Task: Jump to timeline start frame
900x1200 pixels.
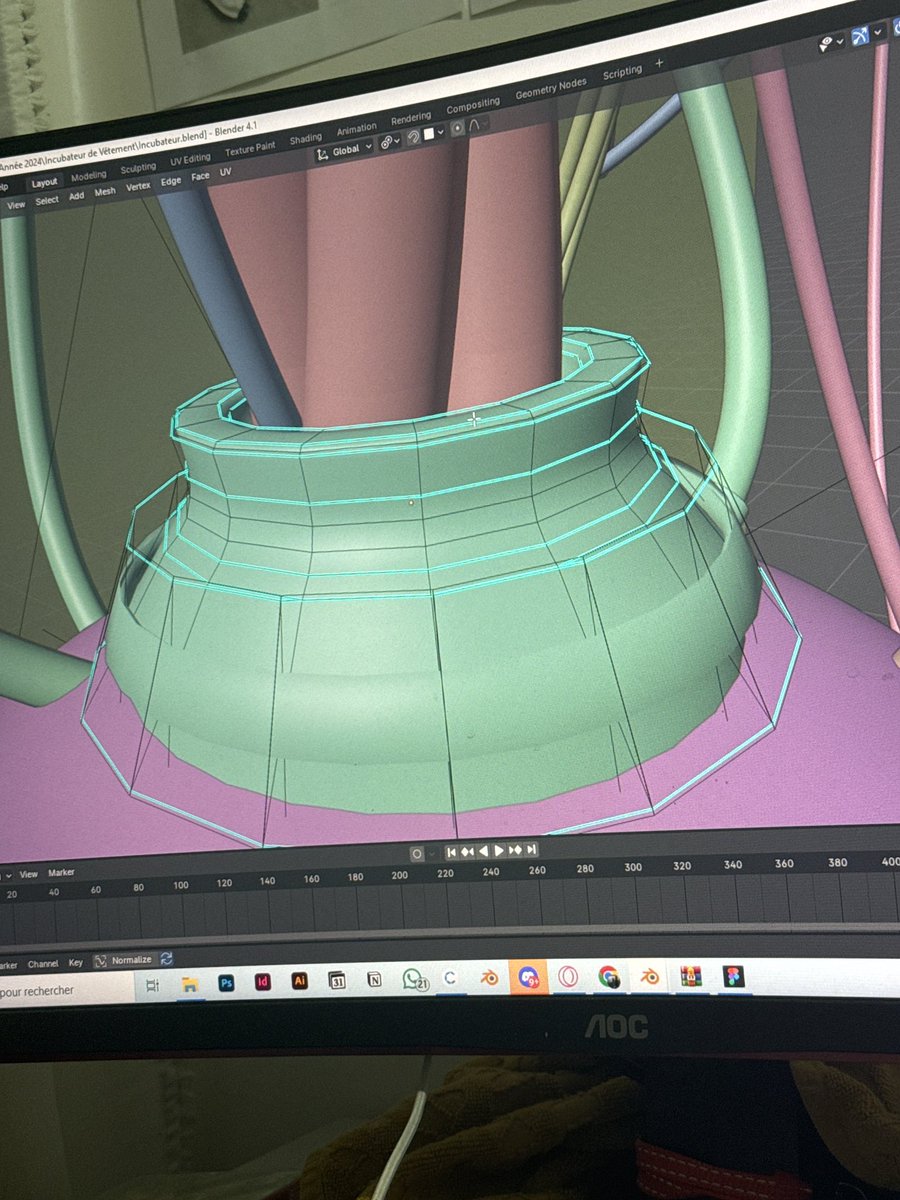Action: [x=451, y=852]
